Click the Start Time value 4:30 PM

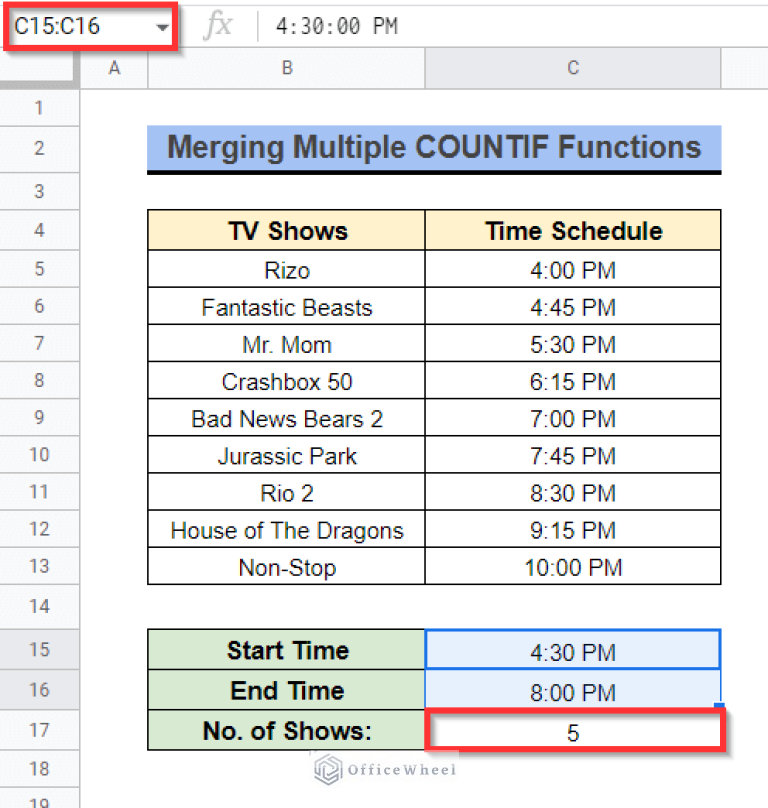tap(572, 651)
